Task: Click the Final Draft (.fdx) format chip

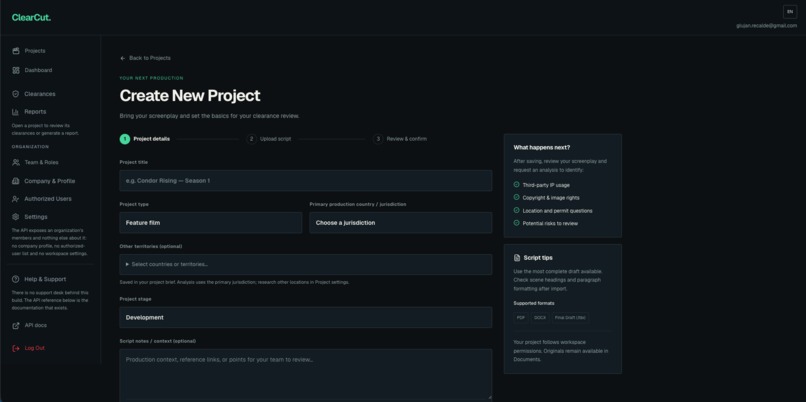Action: 570,318
